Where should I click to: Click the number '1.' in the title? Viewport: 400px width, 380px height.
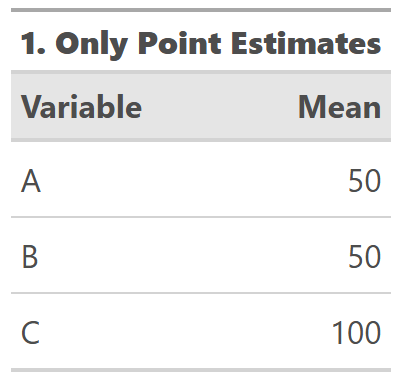pos(33,43)
